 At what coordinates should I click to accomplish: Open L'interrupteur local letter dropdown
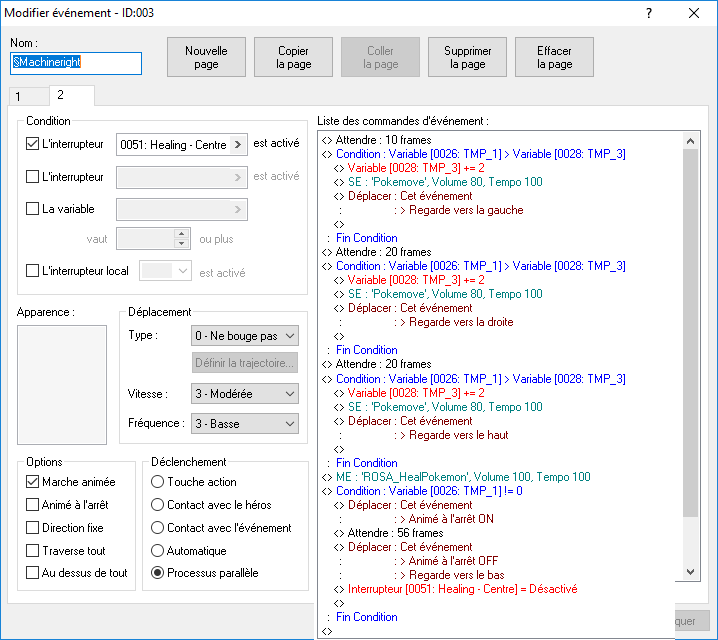coord(165,271)
